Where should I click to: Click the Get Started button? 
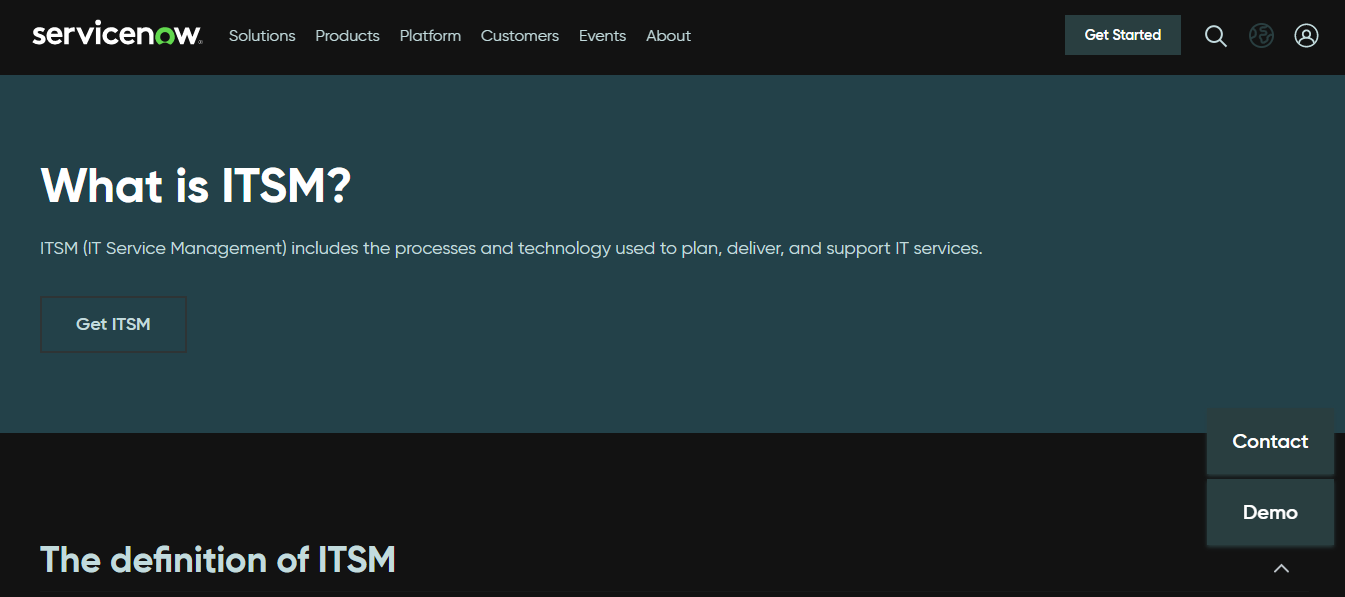pos(1122,35)
